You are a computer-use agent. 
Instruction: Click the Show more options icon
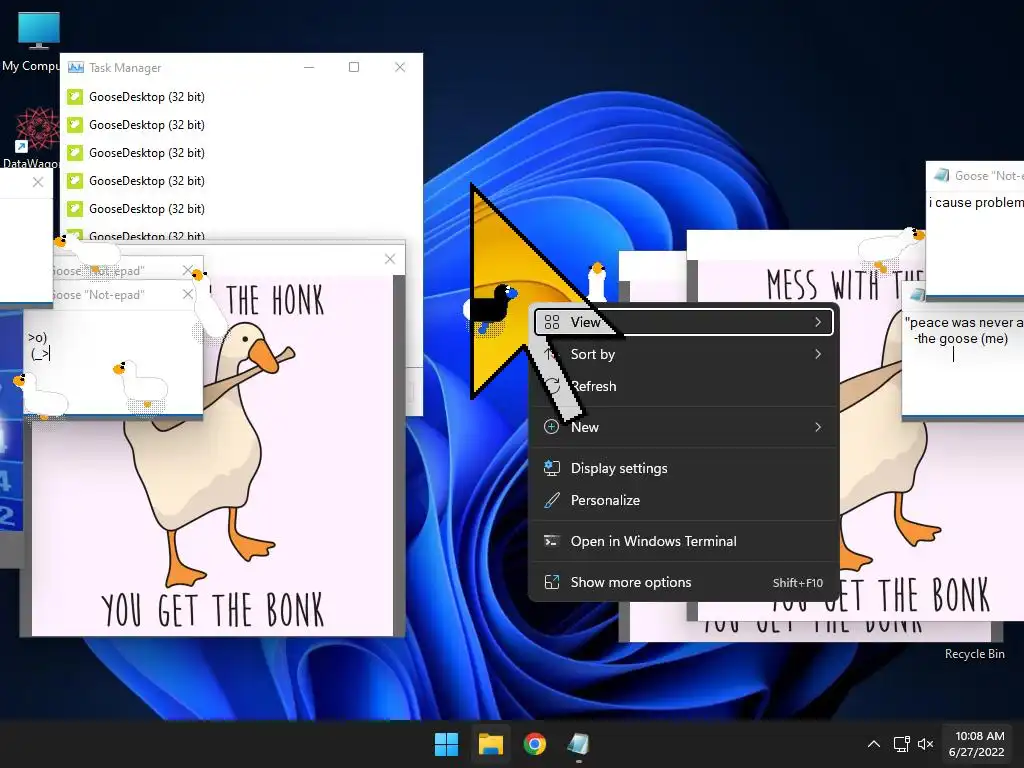552,582
